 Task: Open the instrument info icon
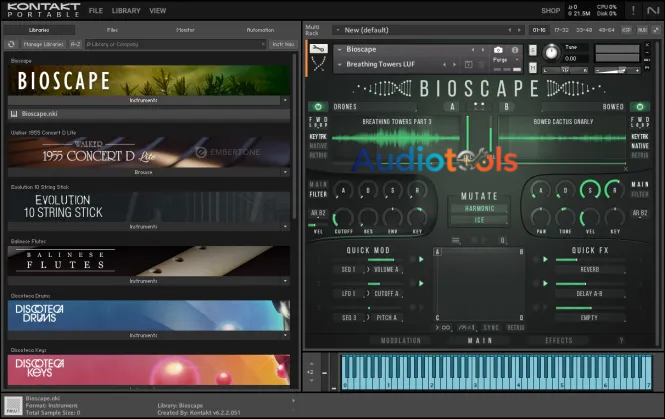tap(515, 50)
